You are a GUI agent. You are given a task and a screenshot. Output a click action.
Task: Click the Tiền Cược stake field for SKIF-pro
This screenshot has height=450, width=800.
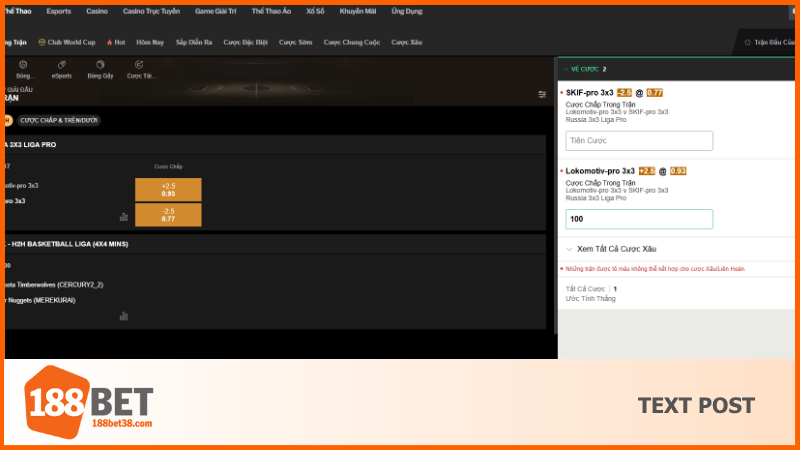[639, 141]
